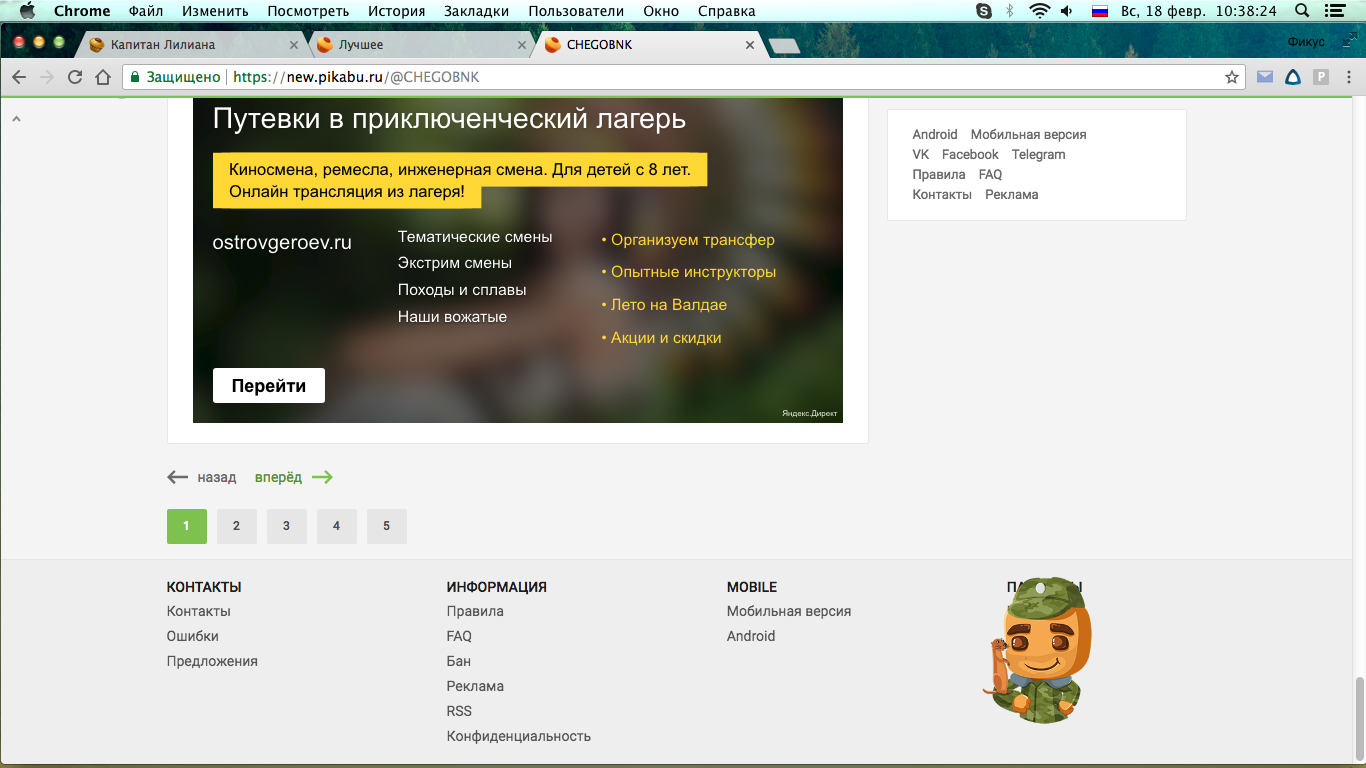Image resolution: width=1366 pixels, height=768 pixels.
Task: Open Spotlight search magnifier in menu bar
Action: tap(1301, 11)
